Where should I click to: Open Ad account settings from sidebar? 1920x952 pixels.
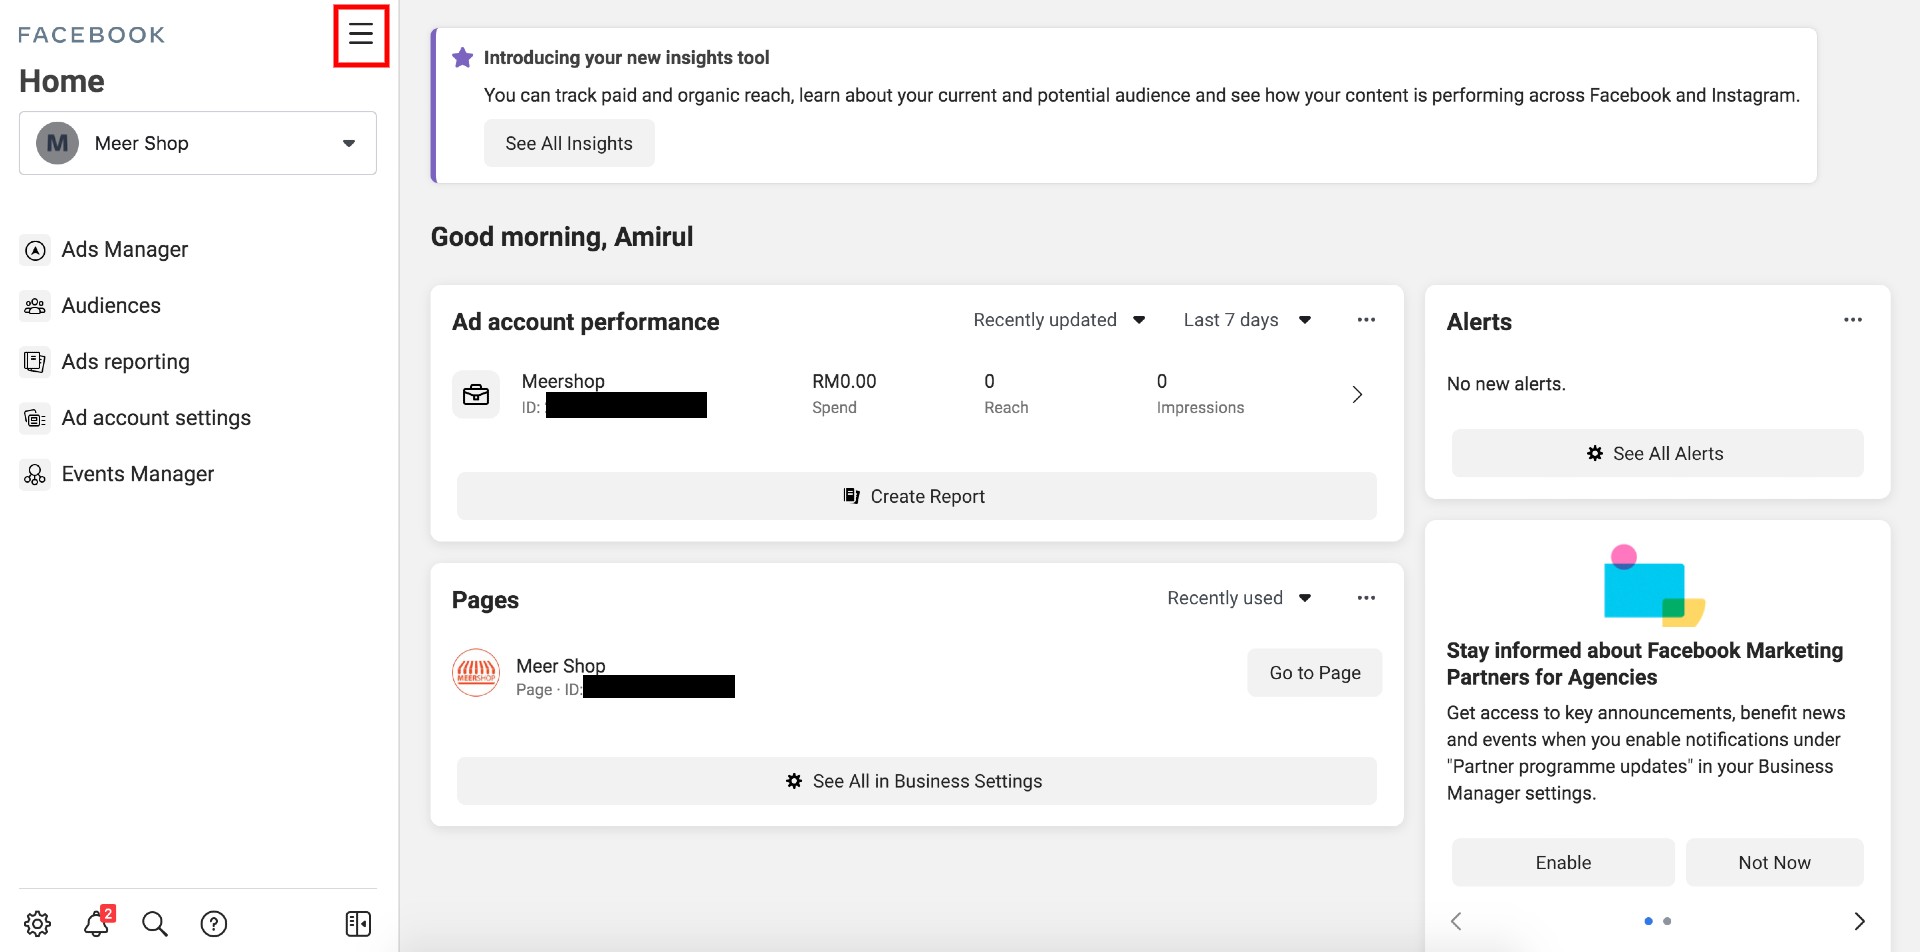click(x=156, y=418)
